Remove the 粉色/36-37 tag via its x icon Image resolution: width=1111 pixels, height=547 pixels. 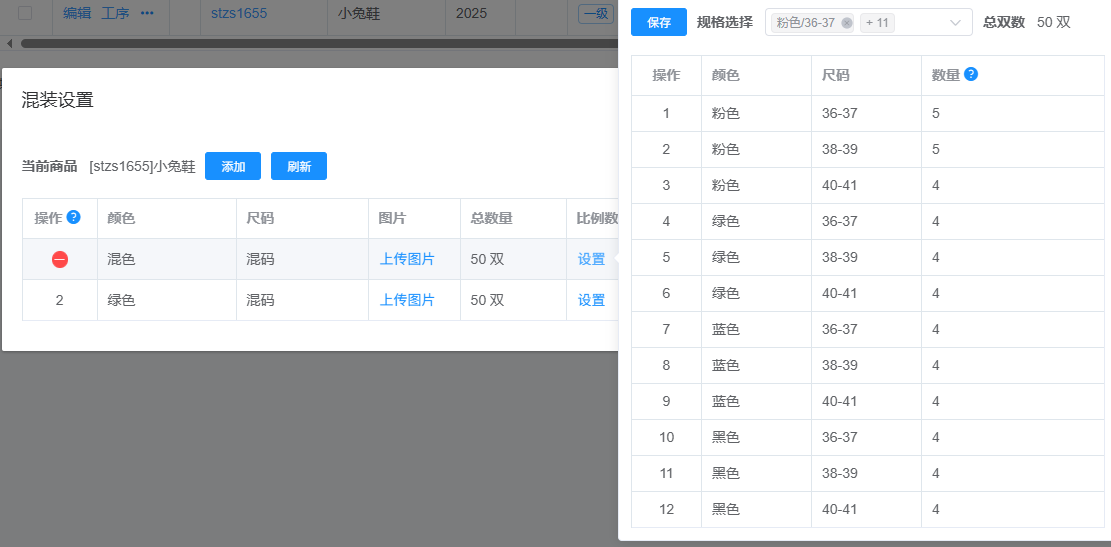(847, 23)
